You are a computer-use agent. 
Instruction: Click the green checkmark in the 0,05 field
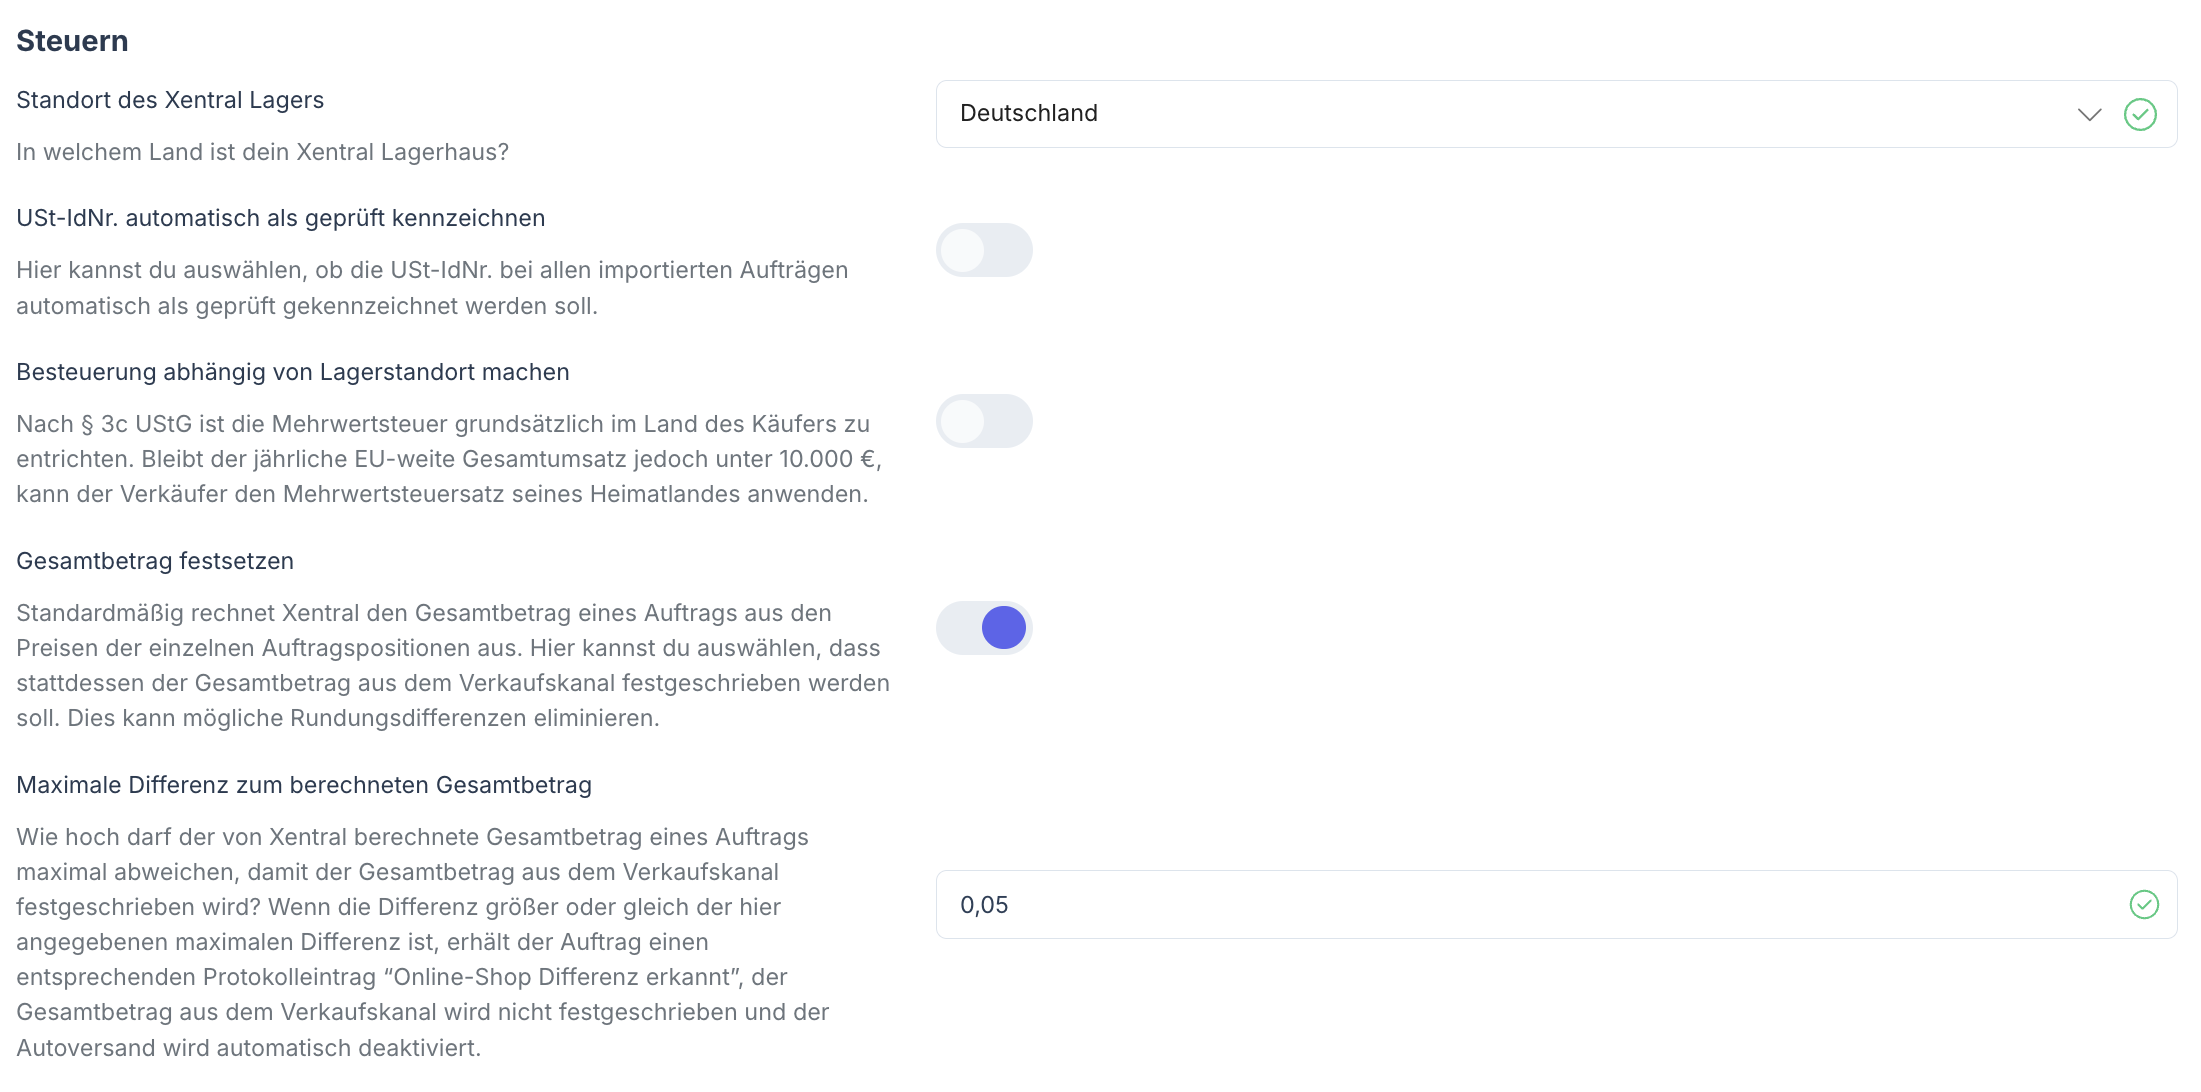2144,905
